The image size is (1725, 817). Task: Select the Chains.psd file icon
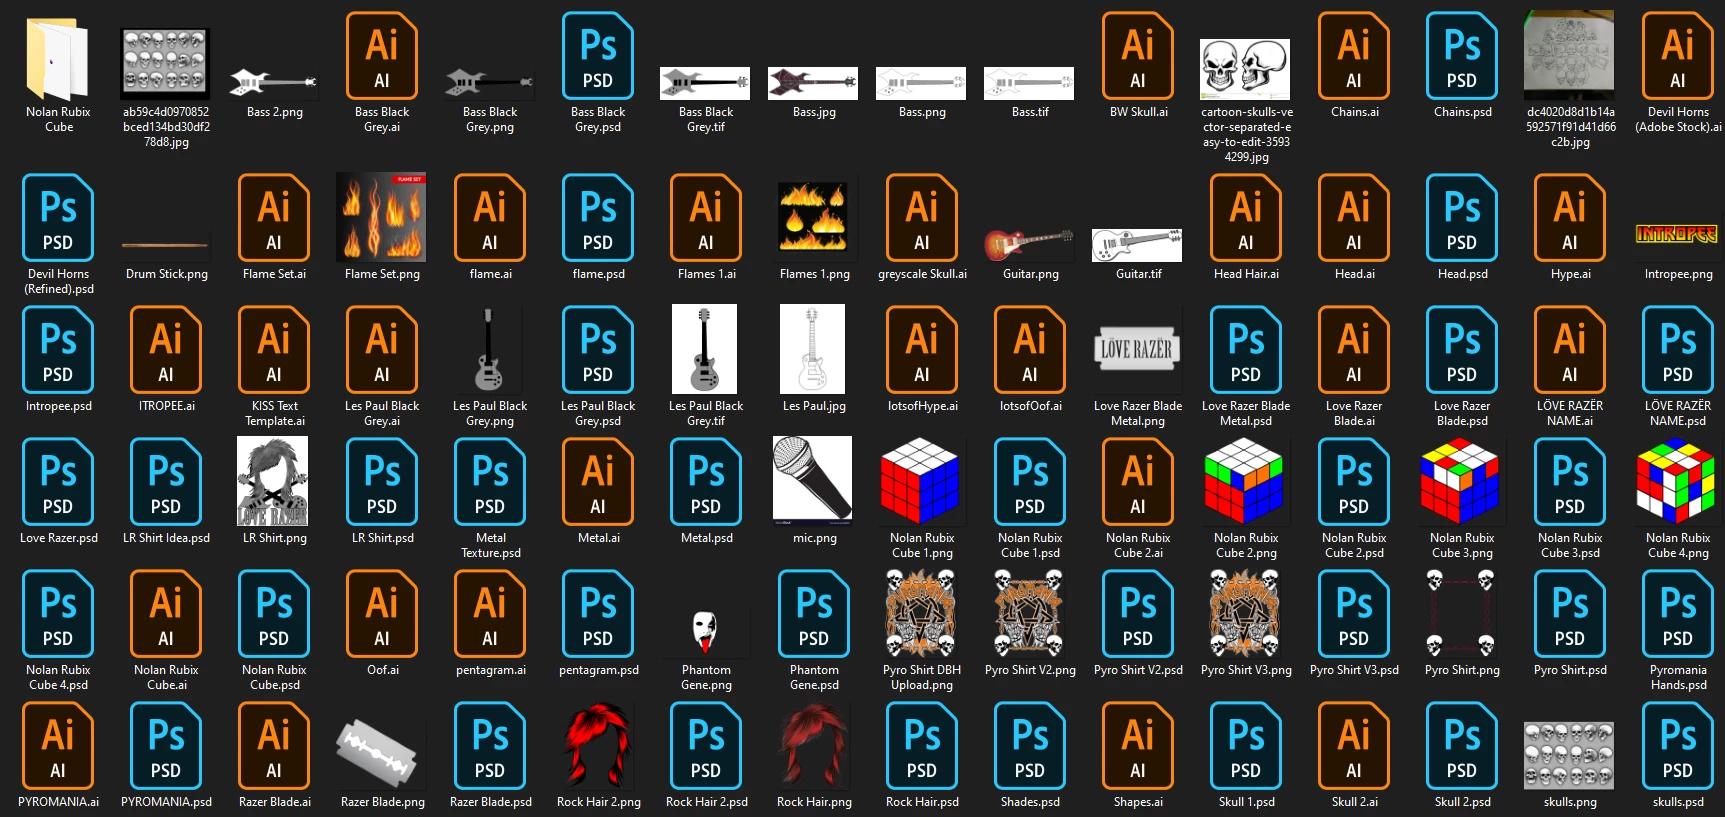pos(1462,56)
